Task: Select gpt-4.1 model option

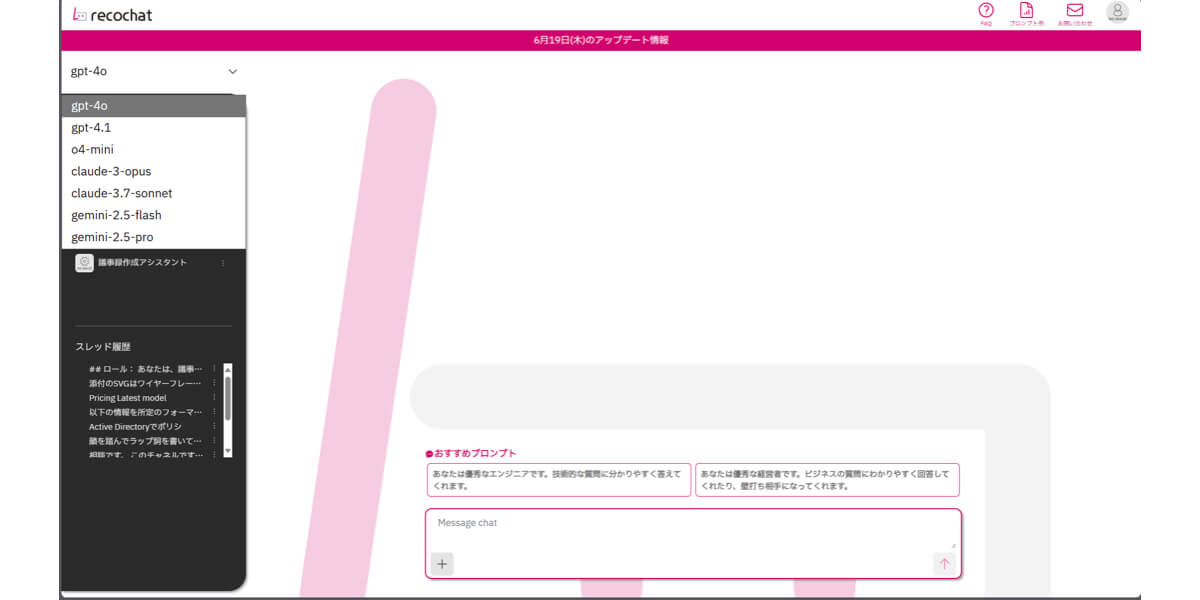Action: tap(153, 127)
